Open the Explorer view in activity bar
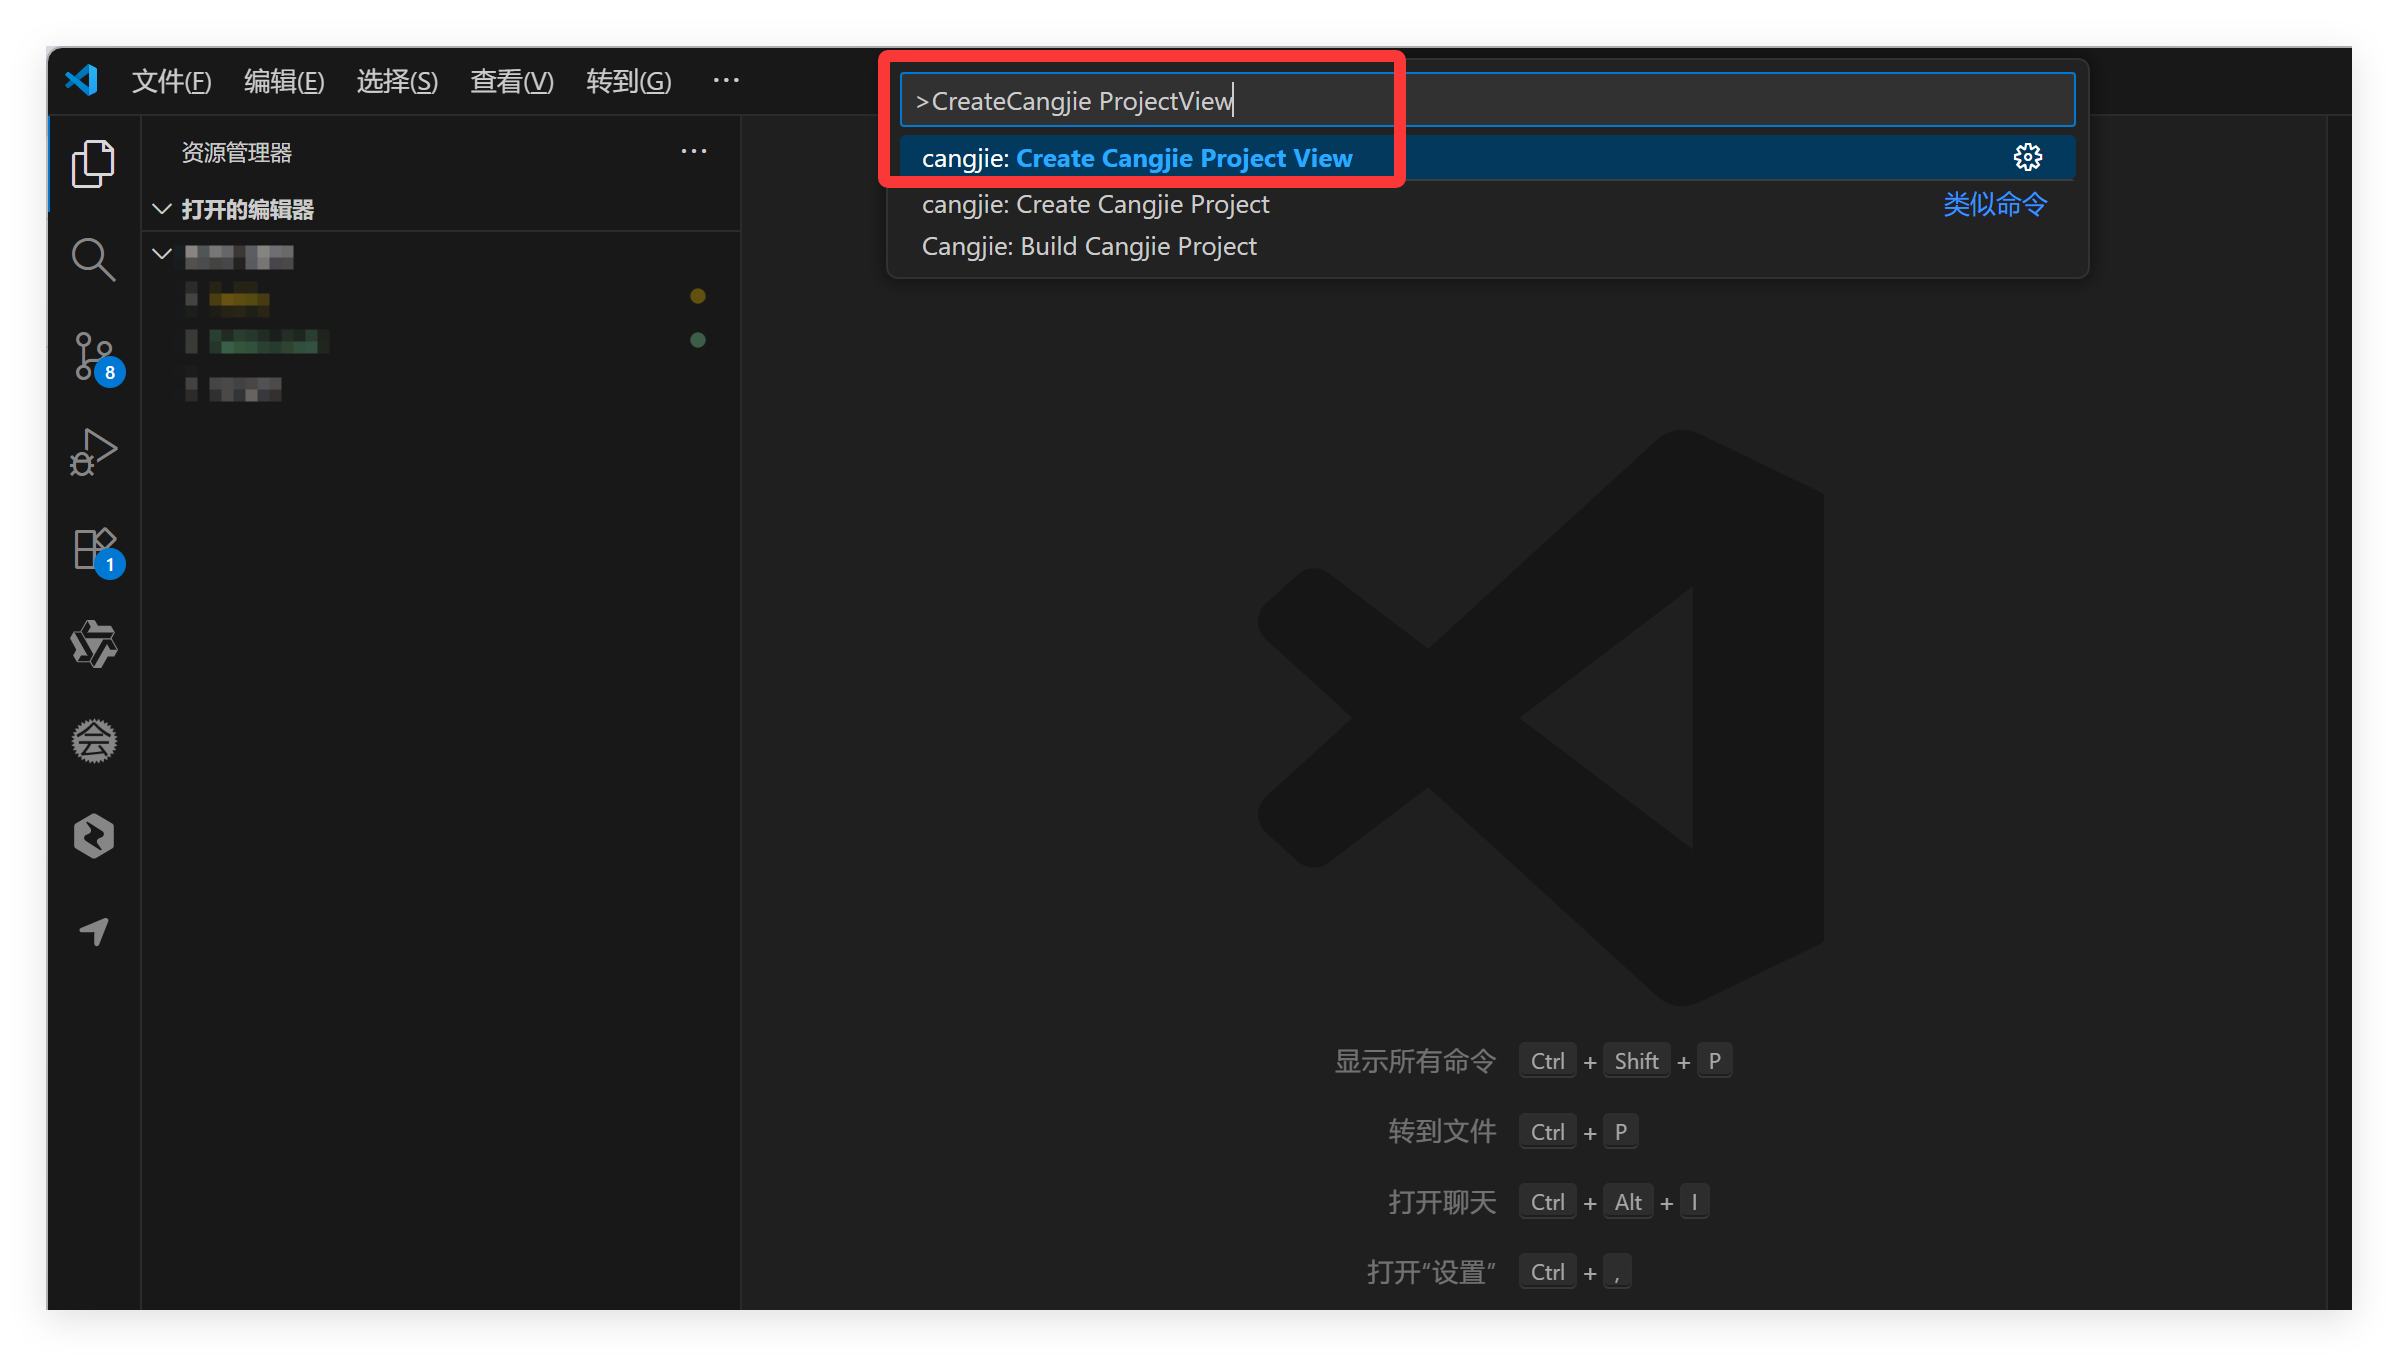 tap(93, 164)
